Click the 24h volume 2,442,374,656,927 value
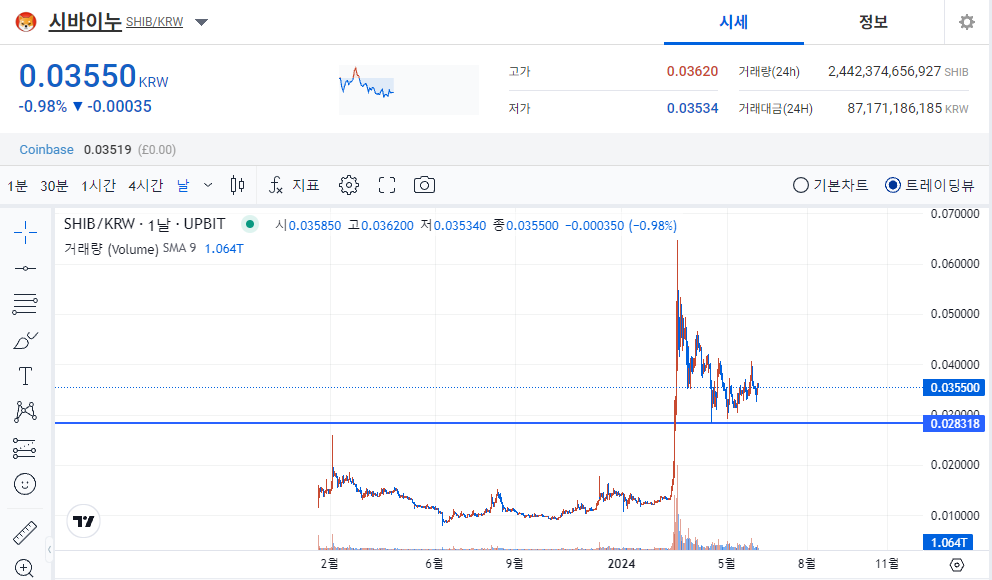The height and width of the screenshot is (580, 992). [x=884, y=71]
